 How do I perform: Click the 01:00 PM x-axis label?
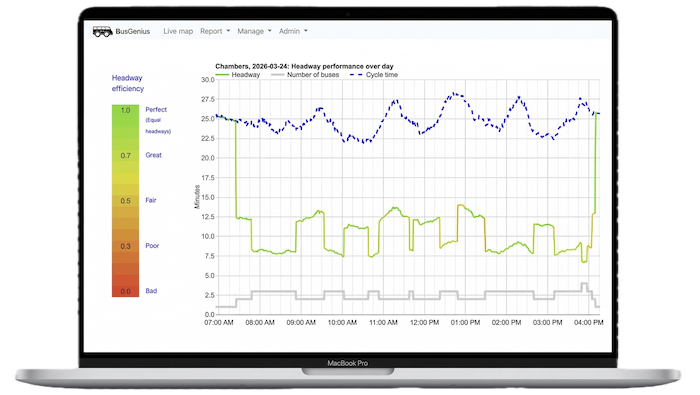465,322
